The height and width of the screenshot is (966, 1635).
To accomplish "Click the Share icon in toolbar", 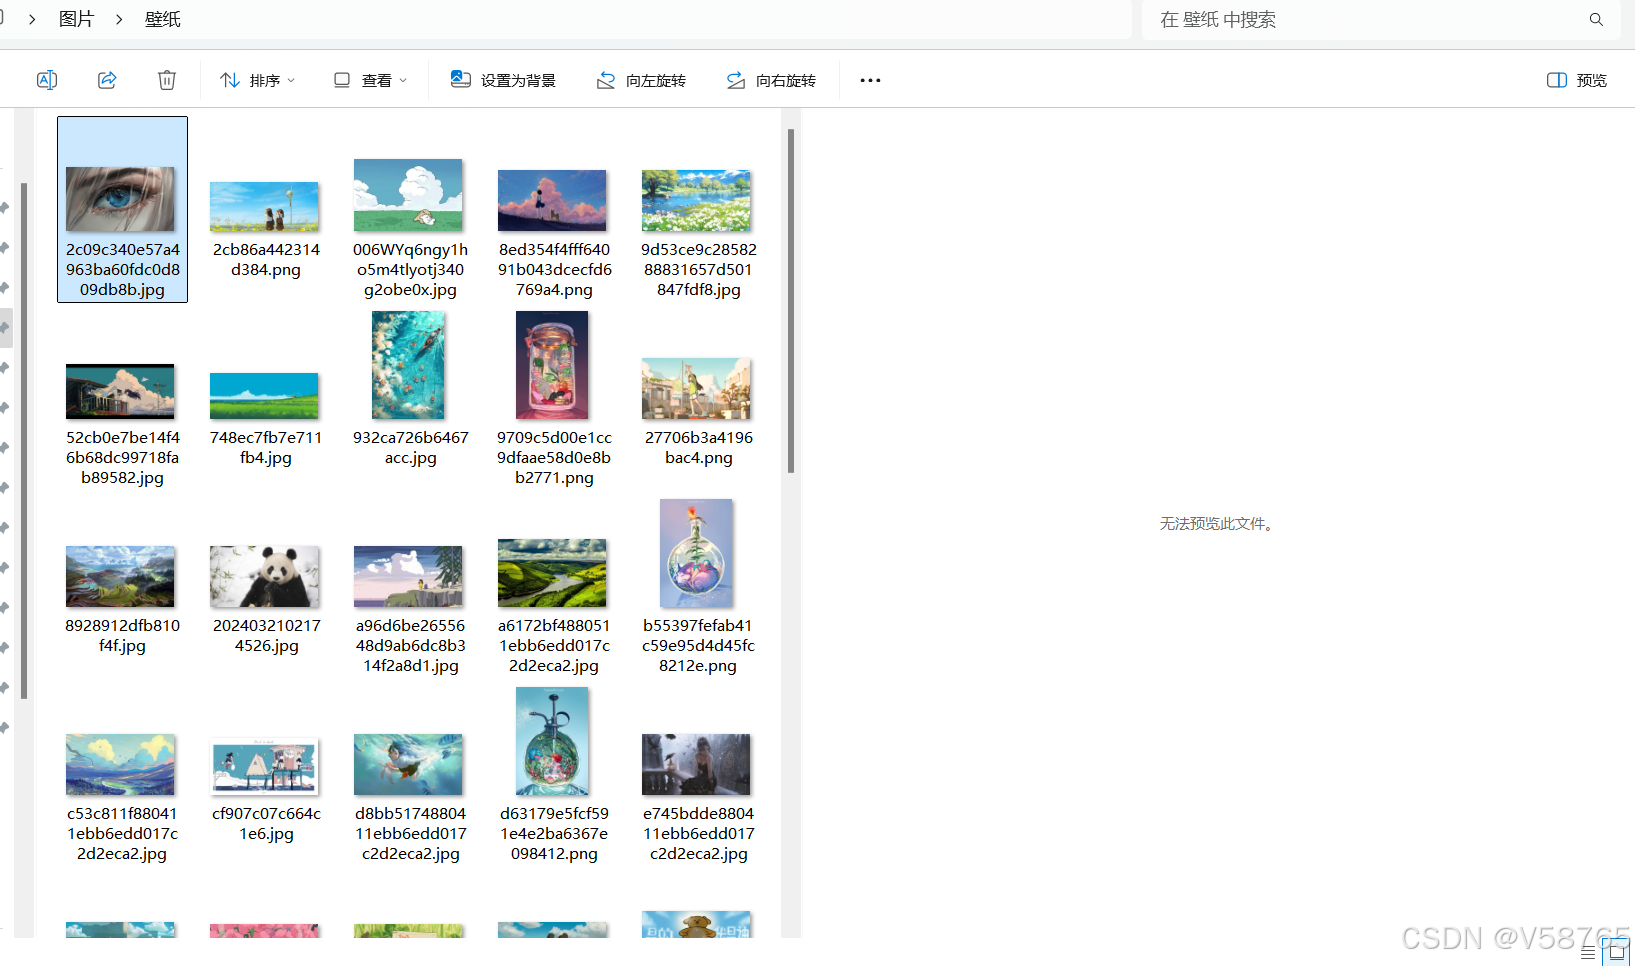I will click(x=107, y=80).
